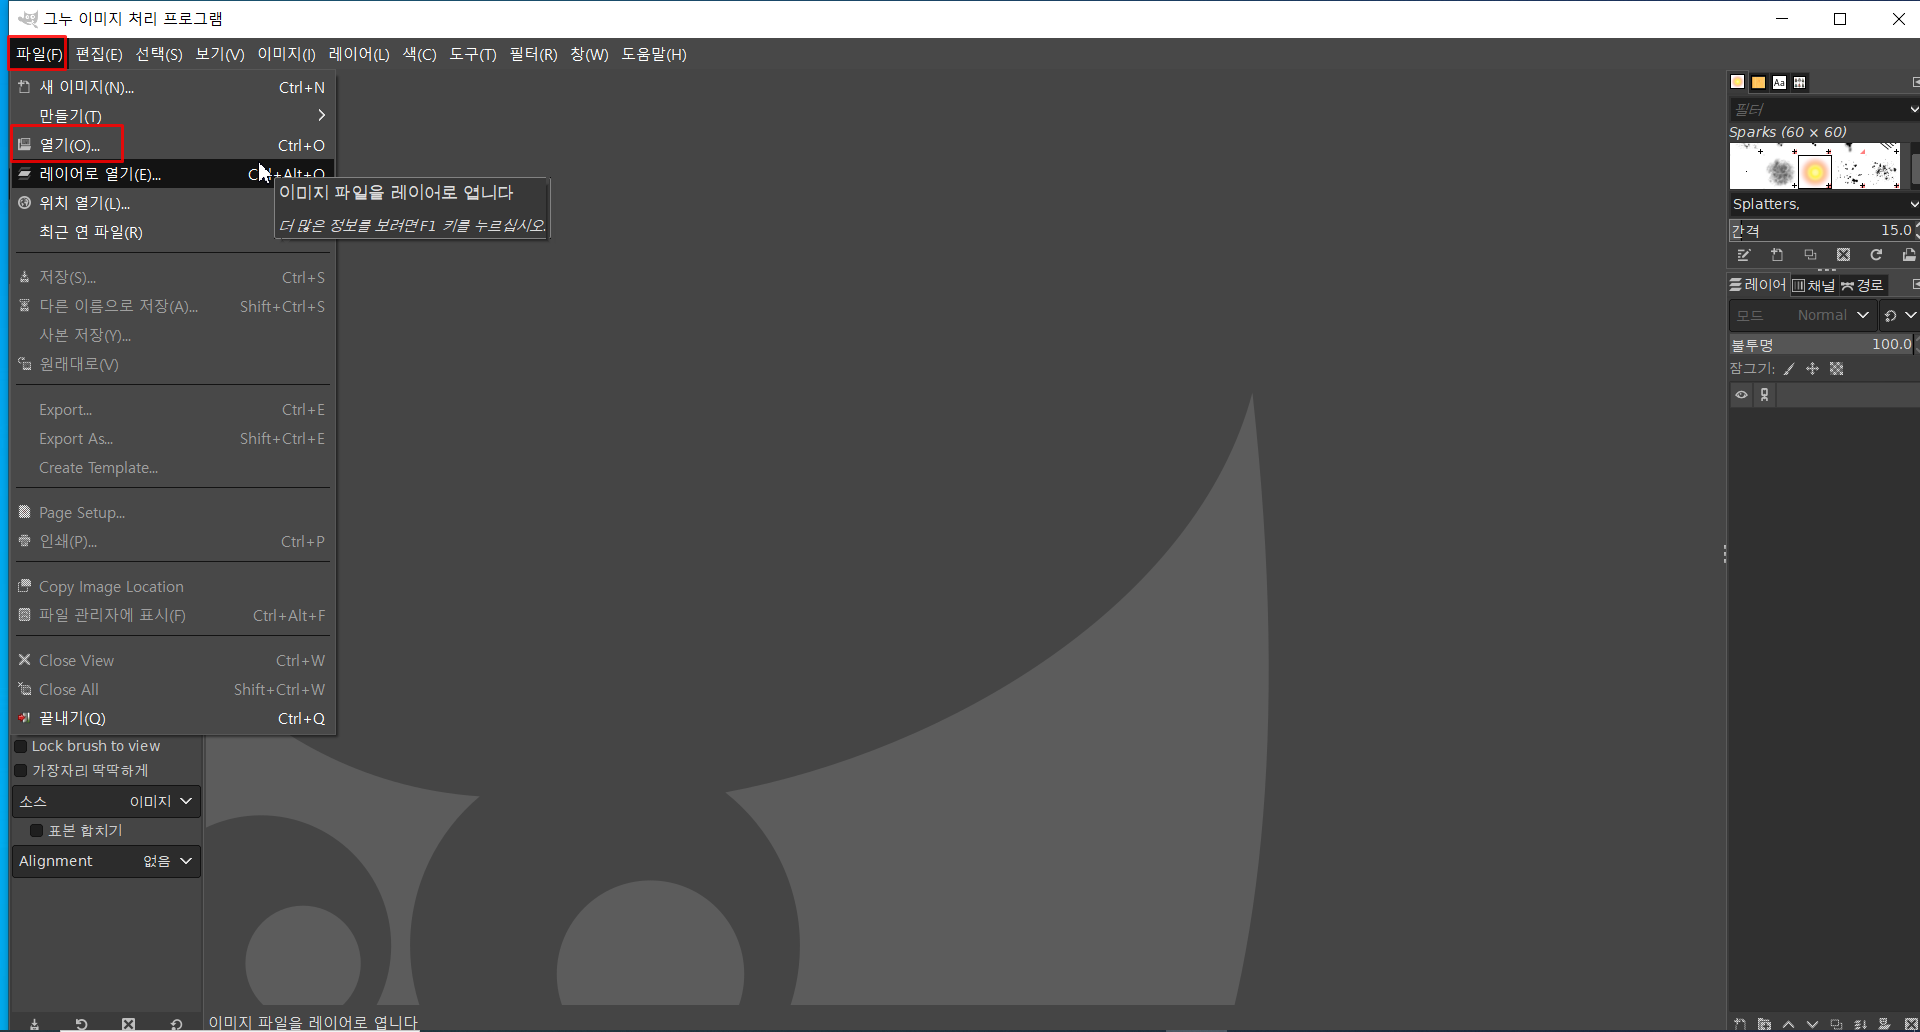Open the 창(W) menu
This screenshot has width=1920, height=1032.
pos(590,54)
